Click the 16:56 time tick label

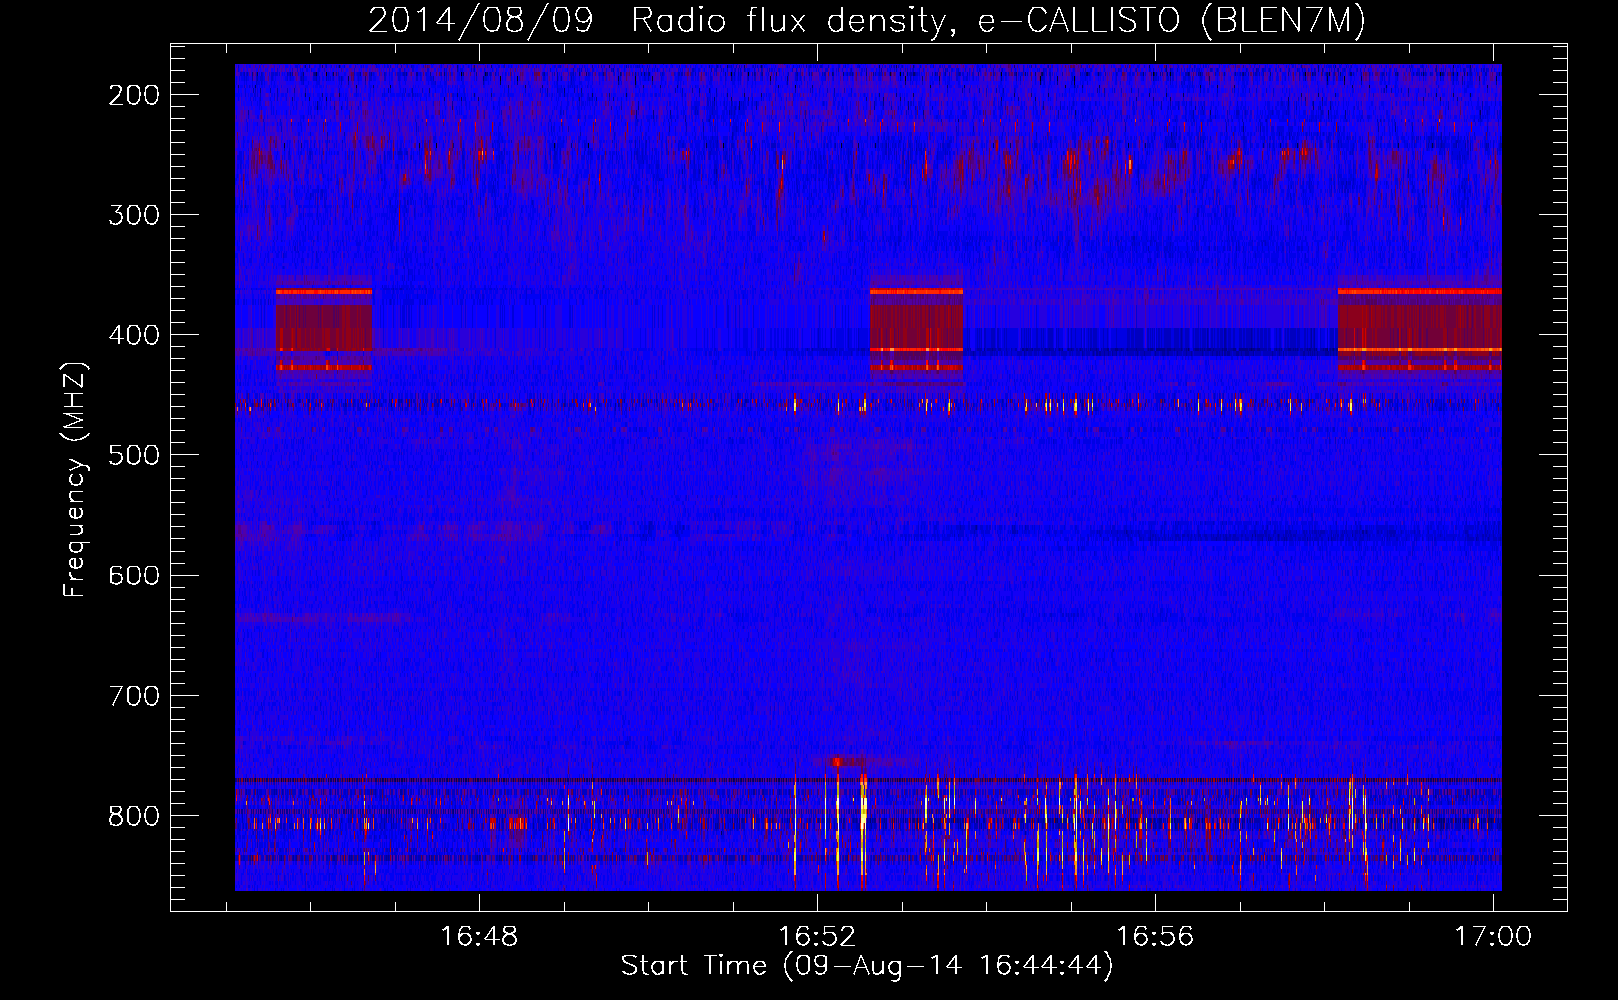coord(1155,937)
